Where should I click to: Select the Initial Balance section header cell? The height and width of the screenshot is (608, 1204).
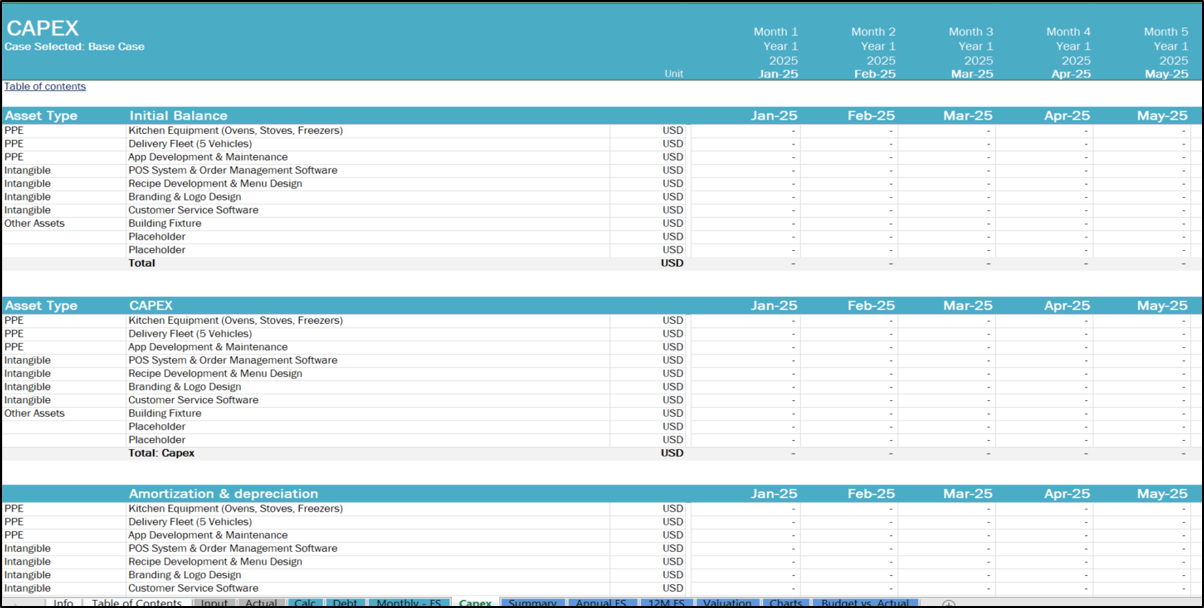pyautogui.click(x=178, y=116)
